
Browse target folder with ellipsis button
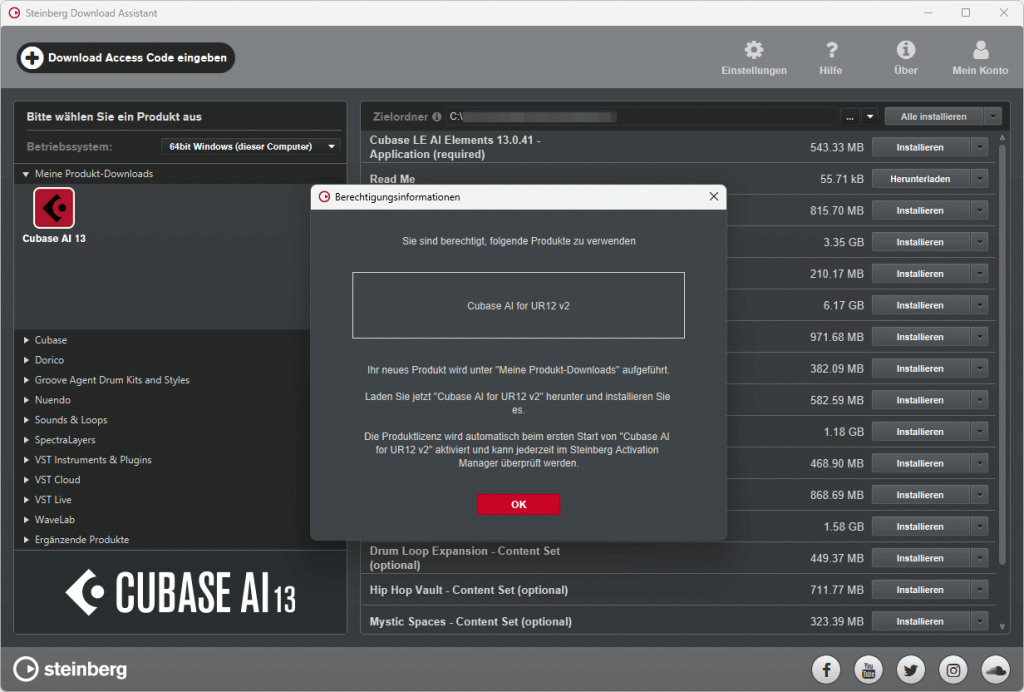(x=850, y=117)
